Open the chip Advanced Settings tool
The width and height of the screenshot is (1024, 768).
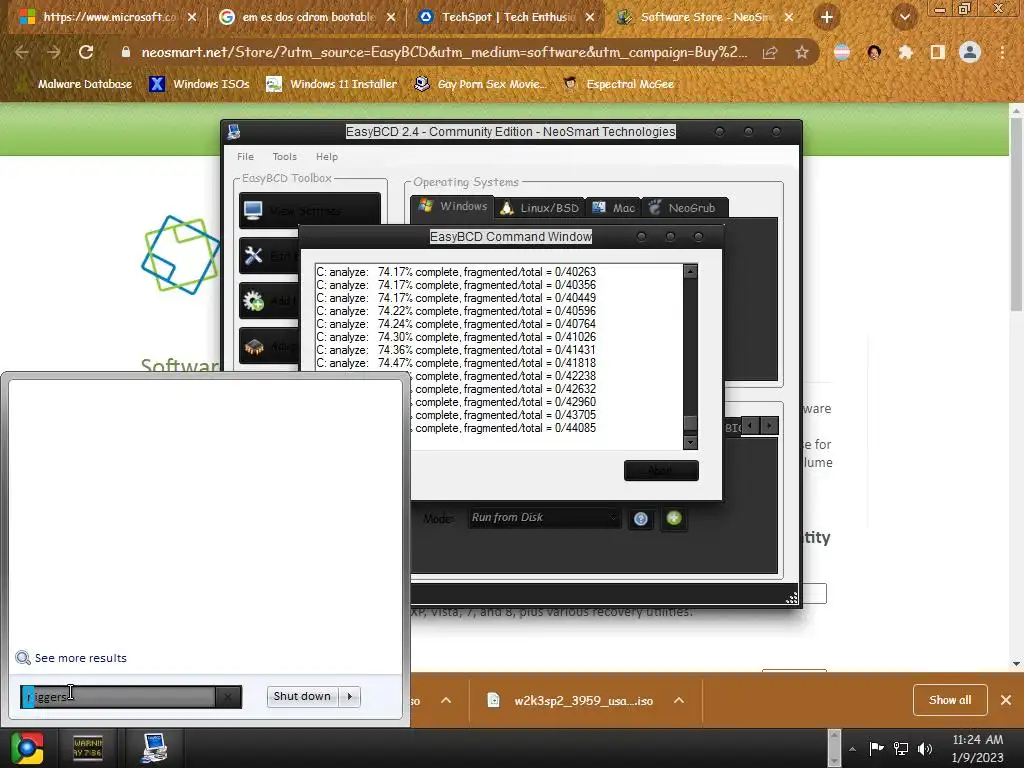270,345
